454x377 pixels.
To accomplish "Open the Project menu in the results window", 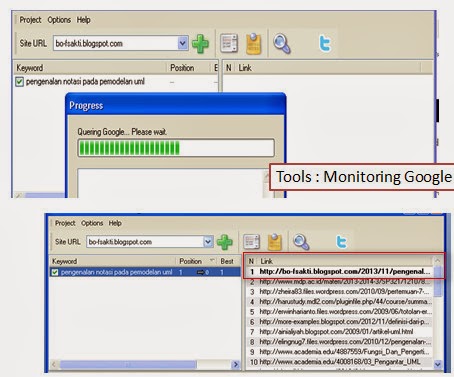I will pyautogui.click(x=65, y=223).
